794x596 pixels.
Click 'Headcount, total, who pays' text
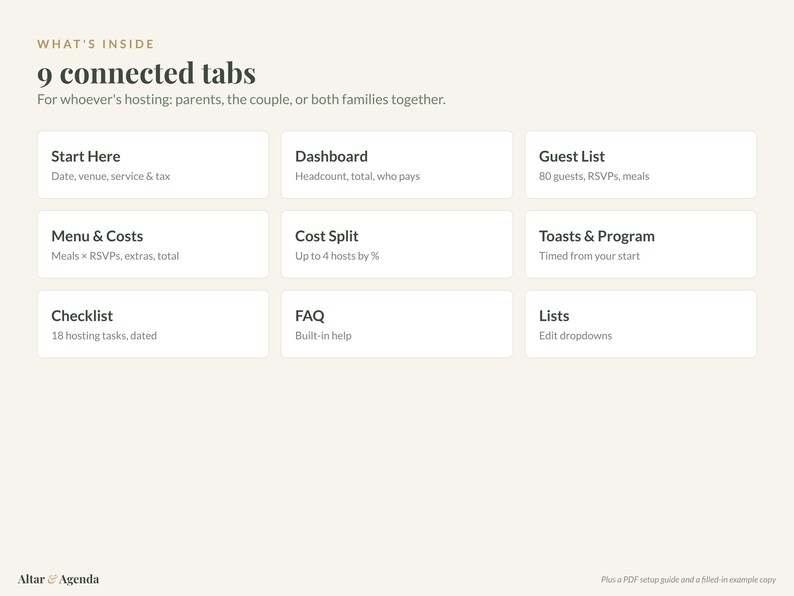pyautogui.click(x=358, y=176)
